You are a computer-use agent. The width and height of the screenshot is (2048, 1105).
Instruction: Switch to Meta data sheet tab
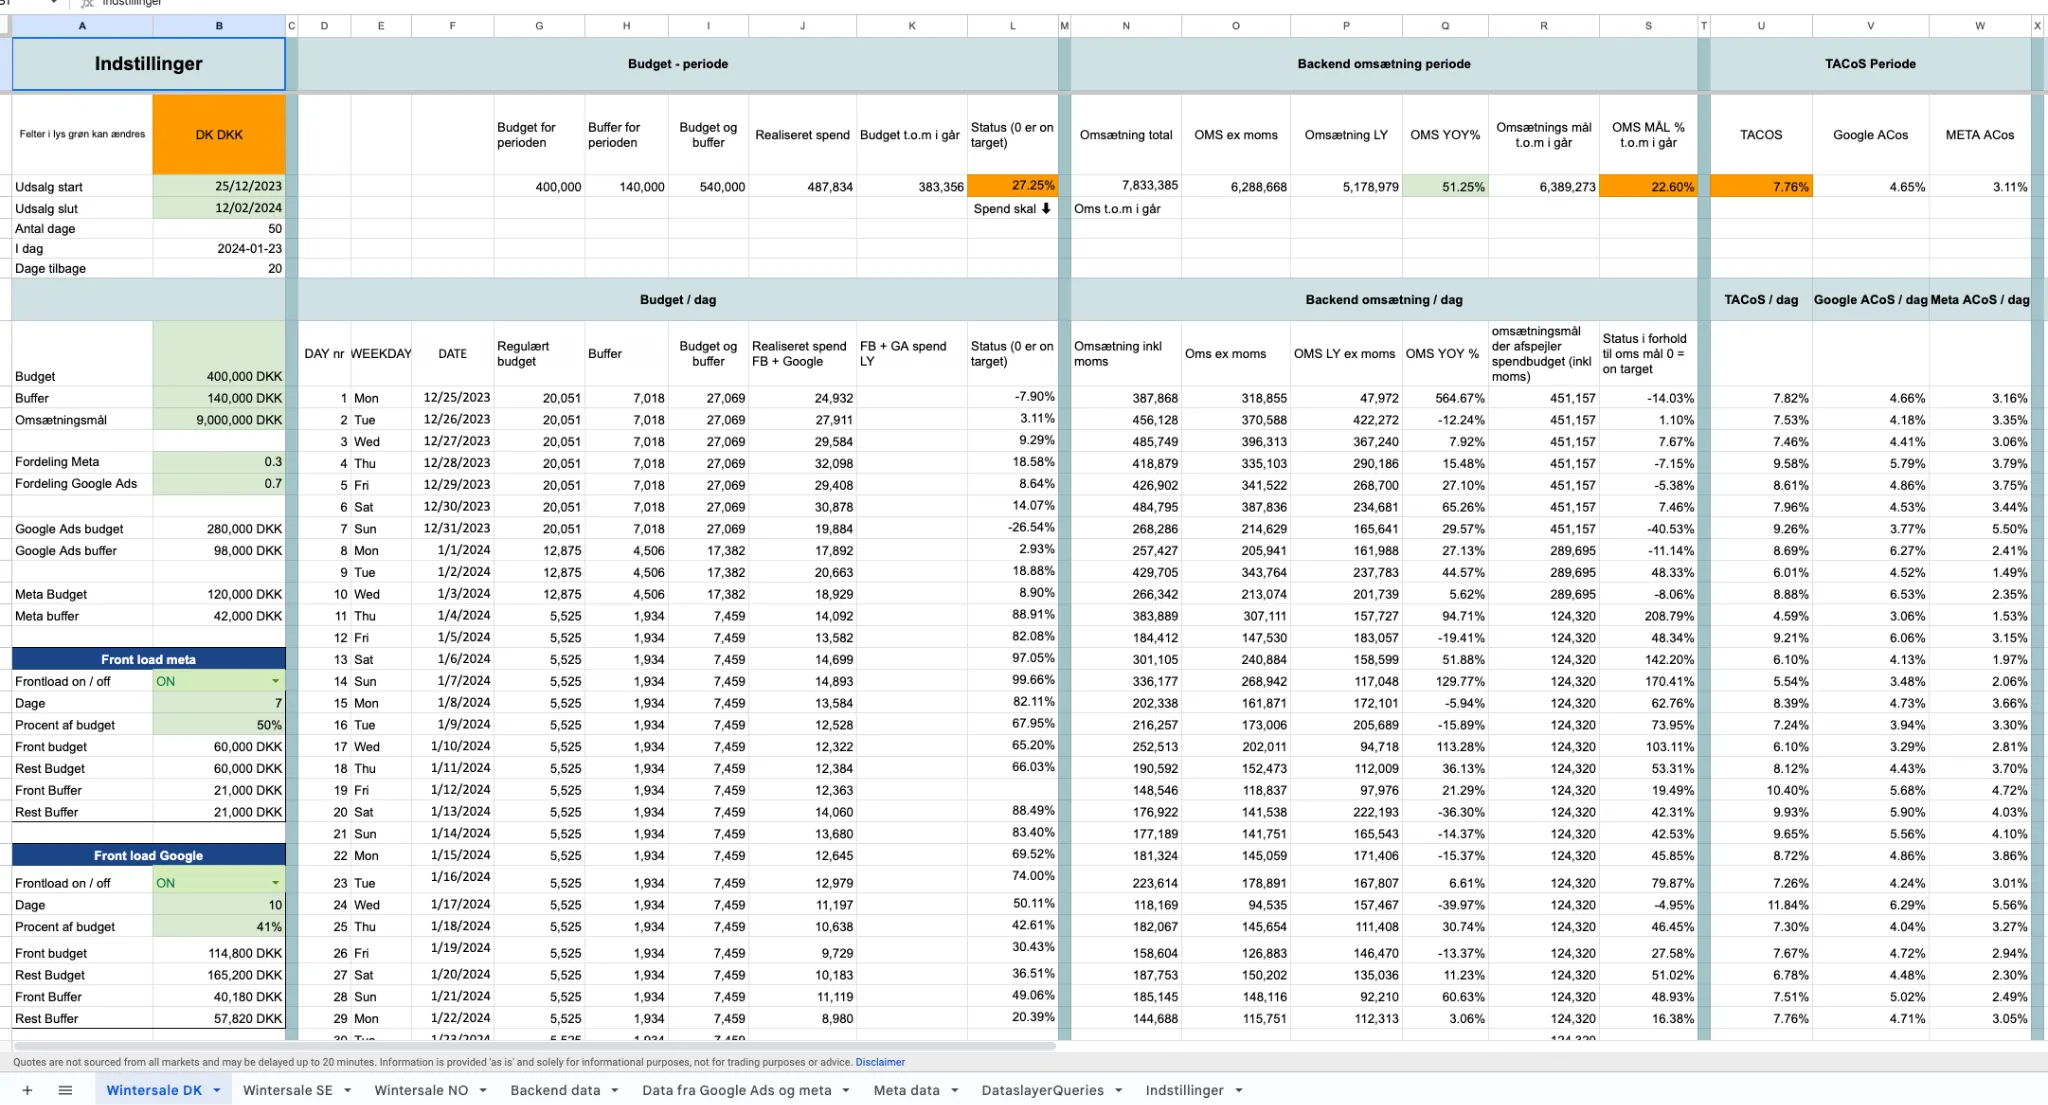click(x=906, y=1090)
